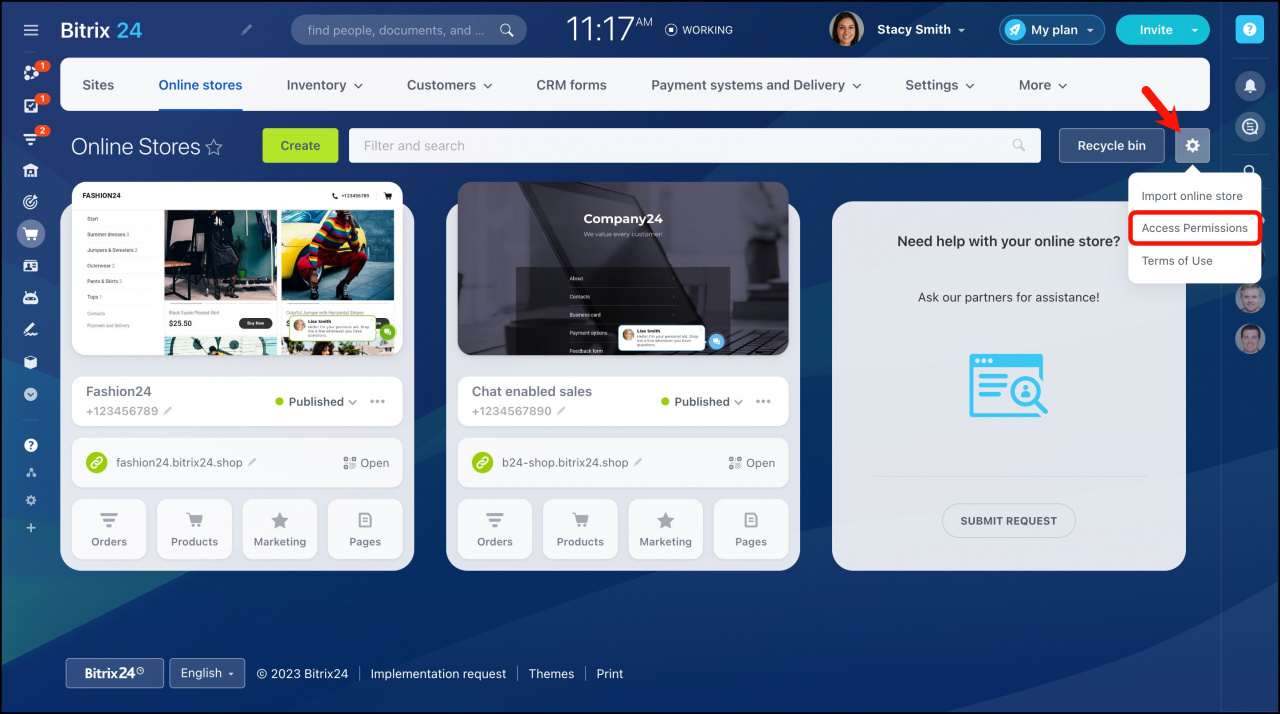Open the signature pen sidebar icon
Viewport: 1280px width, 714px height.
tap(31, 329)
